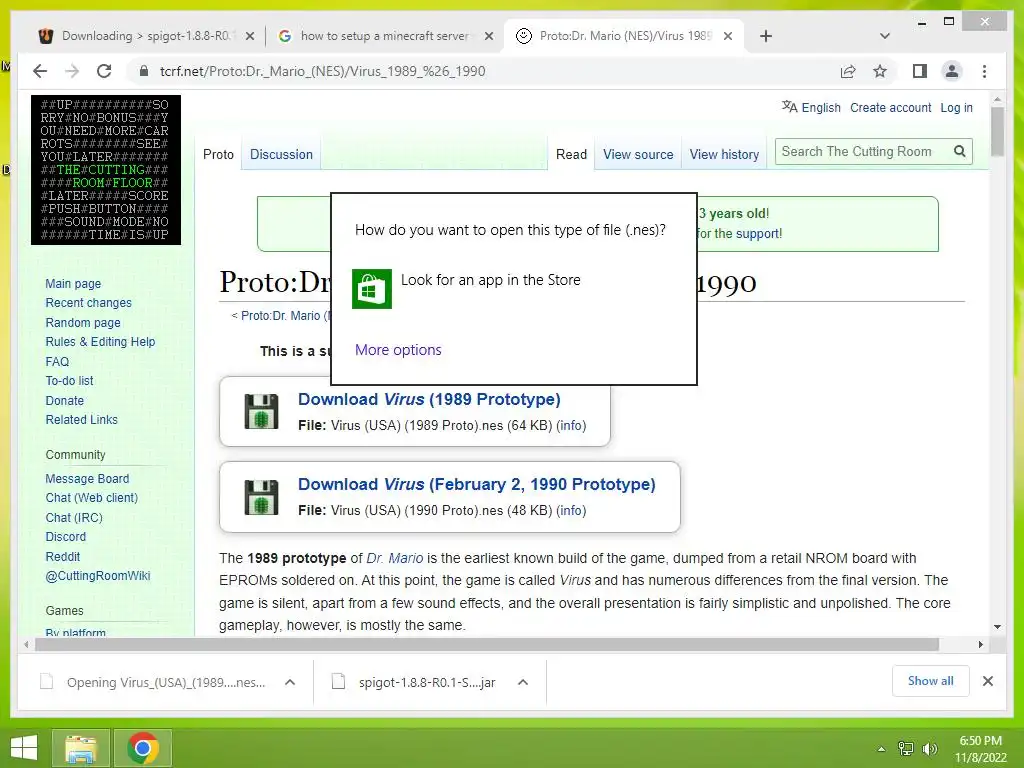Image resolution: width=1024 pixels, height=768 pixels.
Task: Share this page via share icon
Action: (848, 71)
